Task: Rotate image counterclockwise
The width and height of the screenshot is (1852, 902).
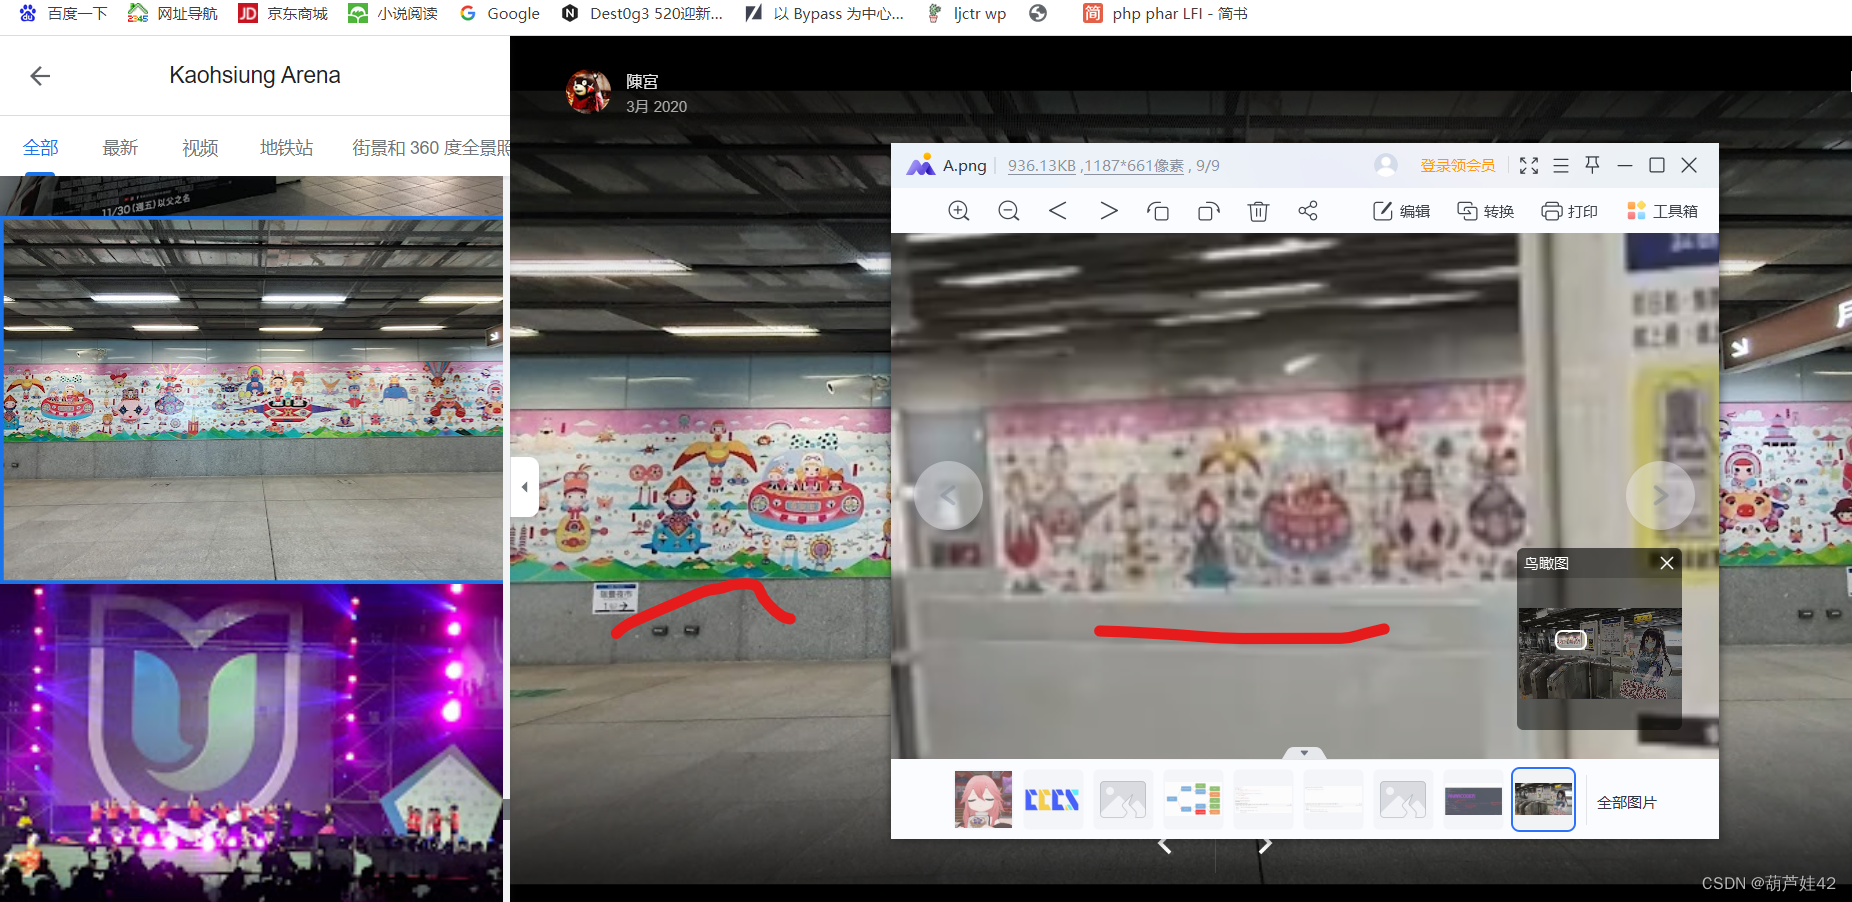Action: click(x=1158, y=211)
